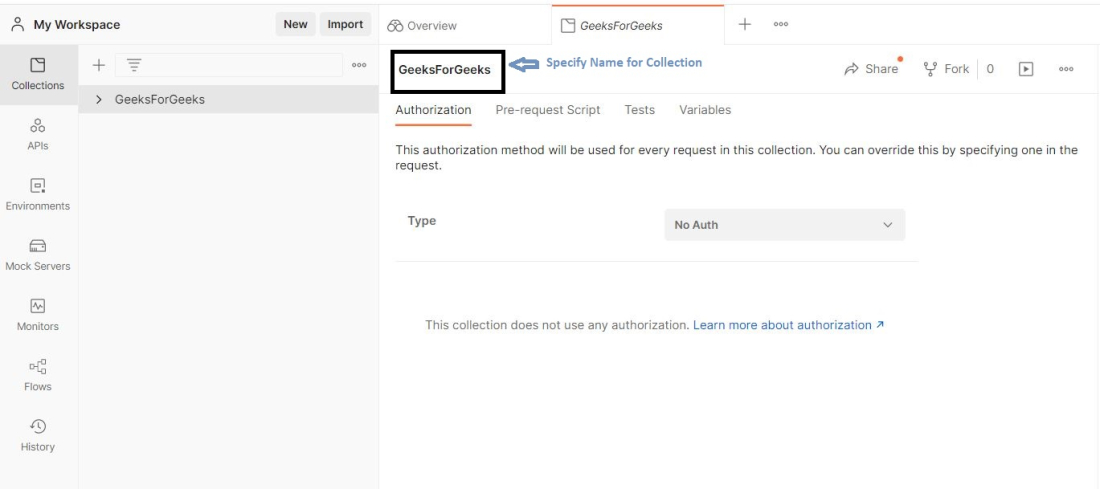Viewport: 1100px width, 489px height.
Task: Click the plus icon to create collection
Action: 99,65
